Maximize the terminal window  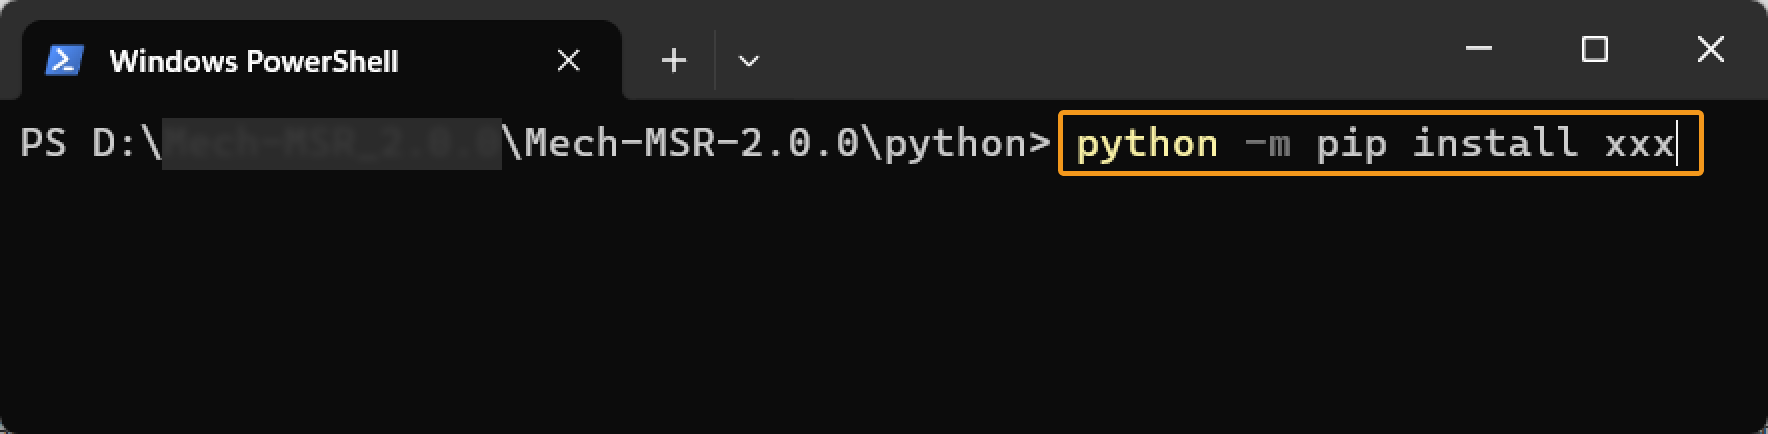coord(1594,48)
